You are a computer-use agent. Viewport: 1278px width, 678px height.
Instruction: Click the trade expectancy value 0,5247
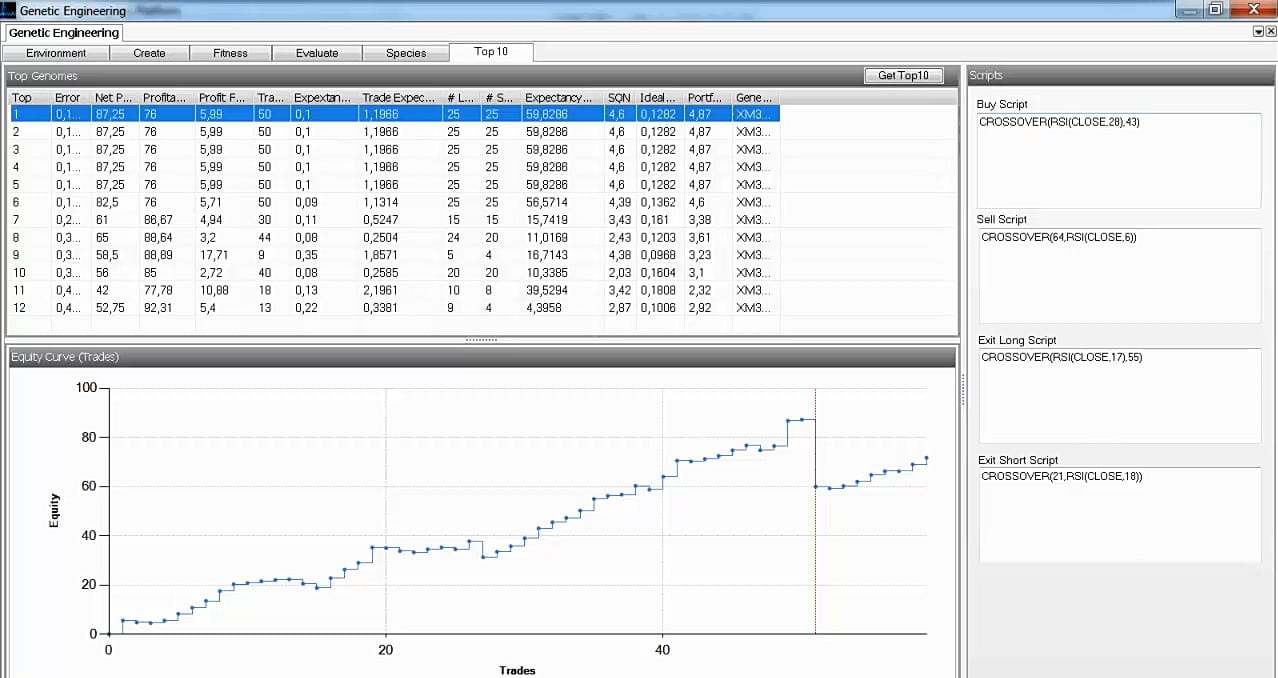tap(380, 220)
